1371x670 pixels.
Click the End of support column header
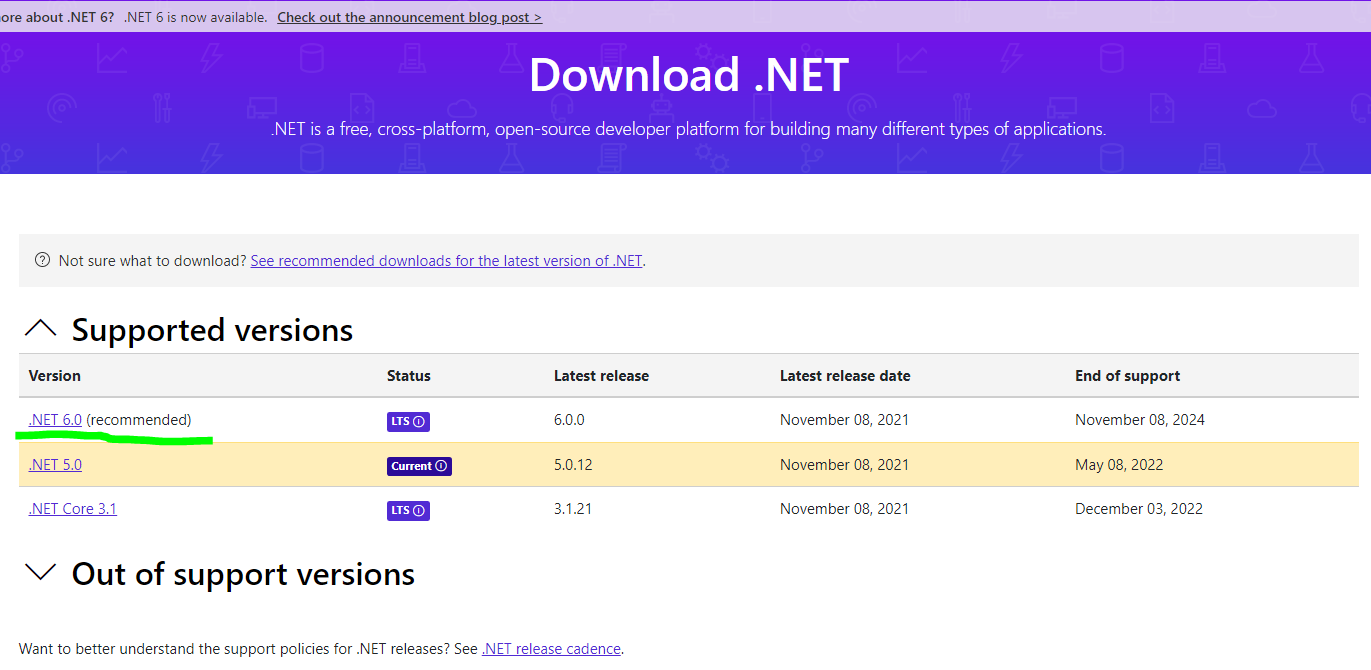[1127, 376]
